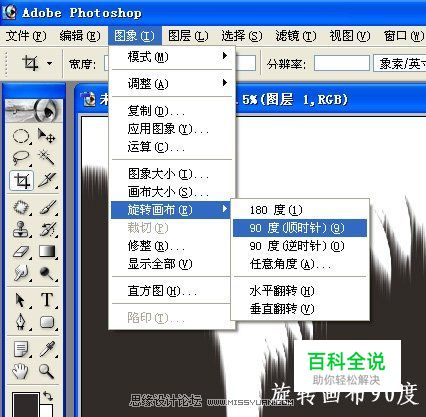Choose 复制(D)... from Image menu
Viewport: 426px width, 417px height.
171,111
